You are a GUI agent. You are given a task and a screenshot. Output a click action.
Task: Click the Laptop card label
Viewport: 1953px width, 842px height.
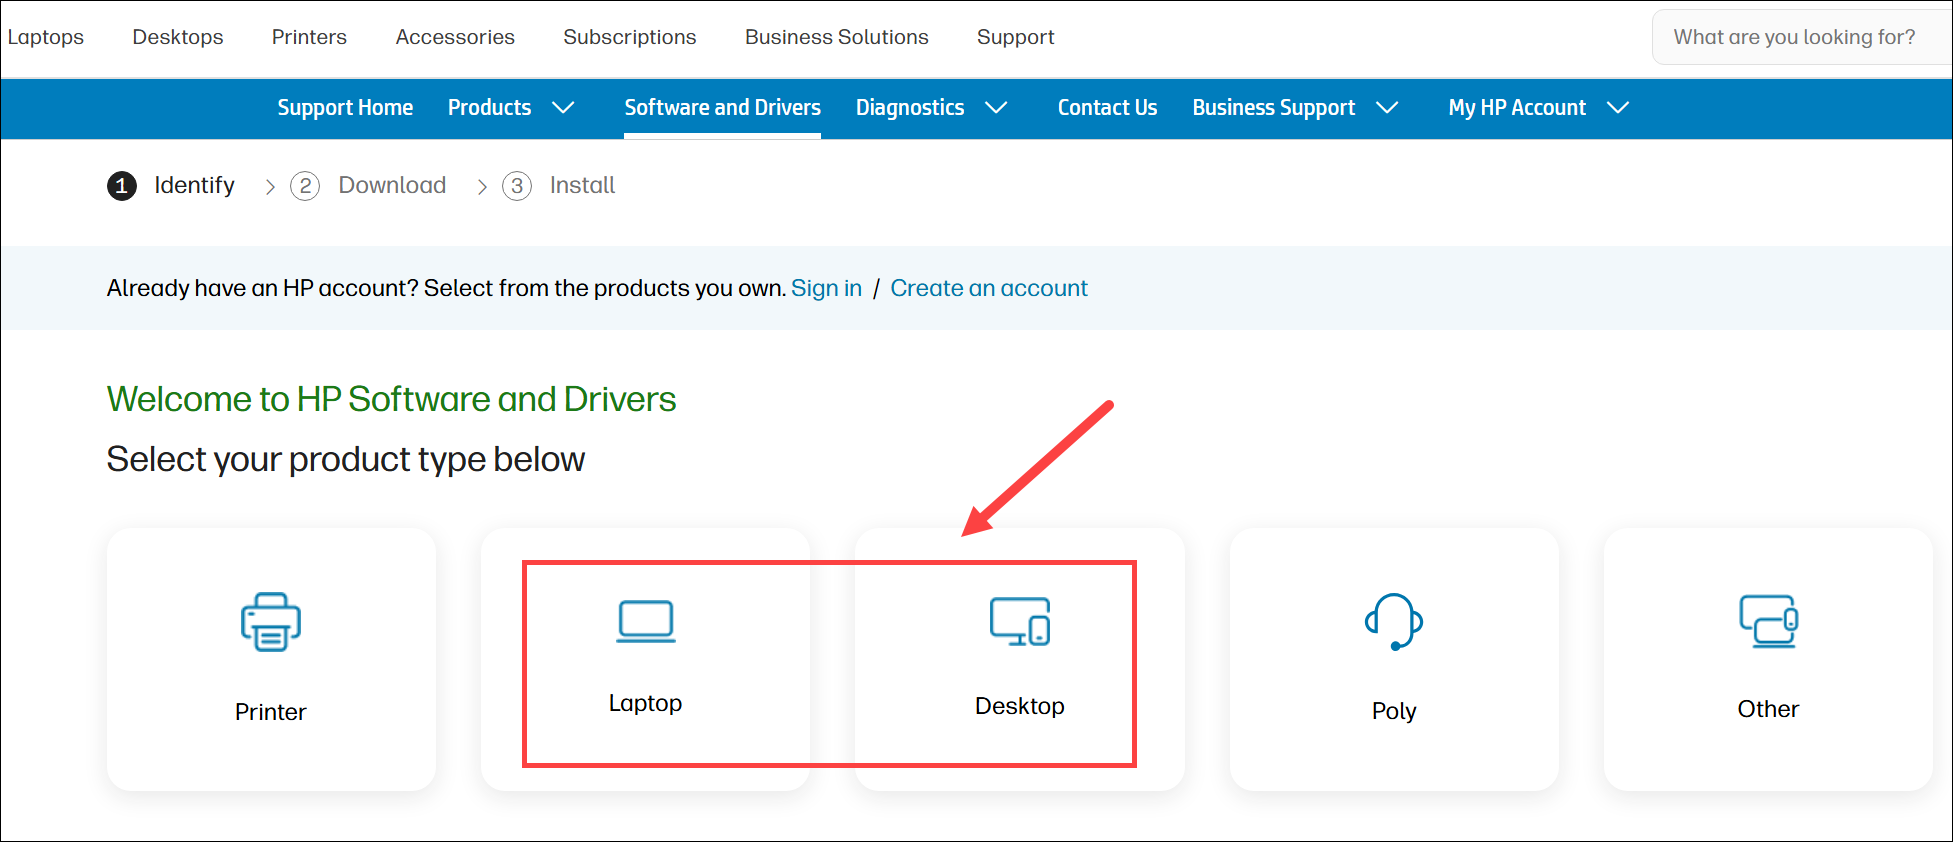click(646, 703)
